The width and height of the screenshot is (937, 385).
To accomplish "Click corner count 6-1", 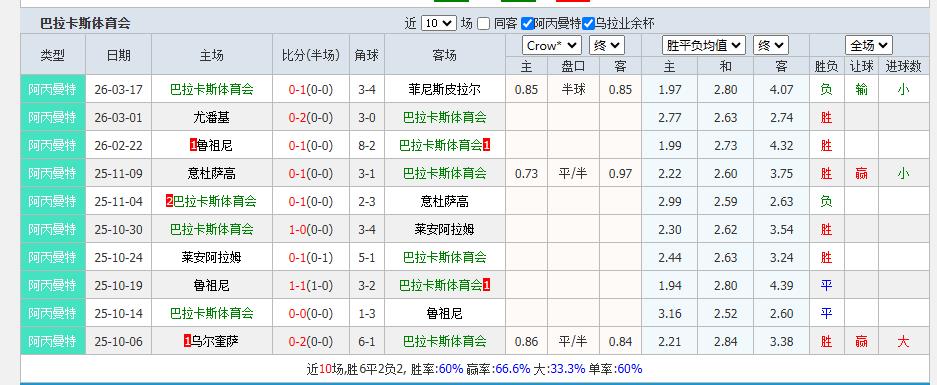I will 367,342.
